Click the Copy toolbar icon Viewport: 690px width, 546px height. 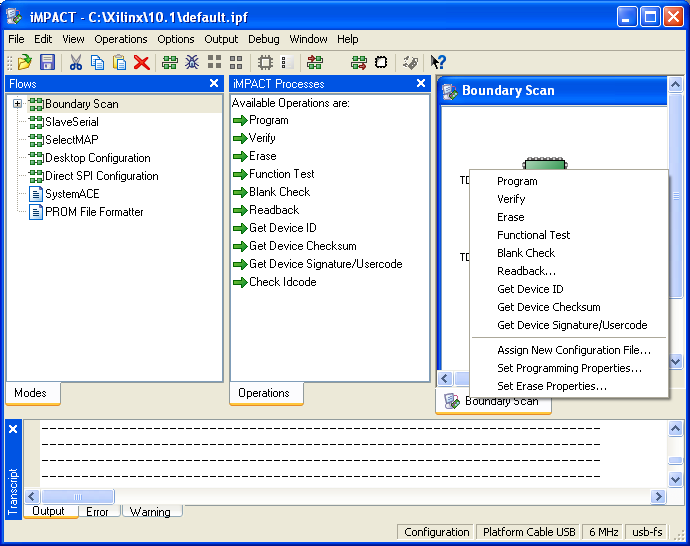[x=97, y=62]
